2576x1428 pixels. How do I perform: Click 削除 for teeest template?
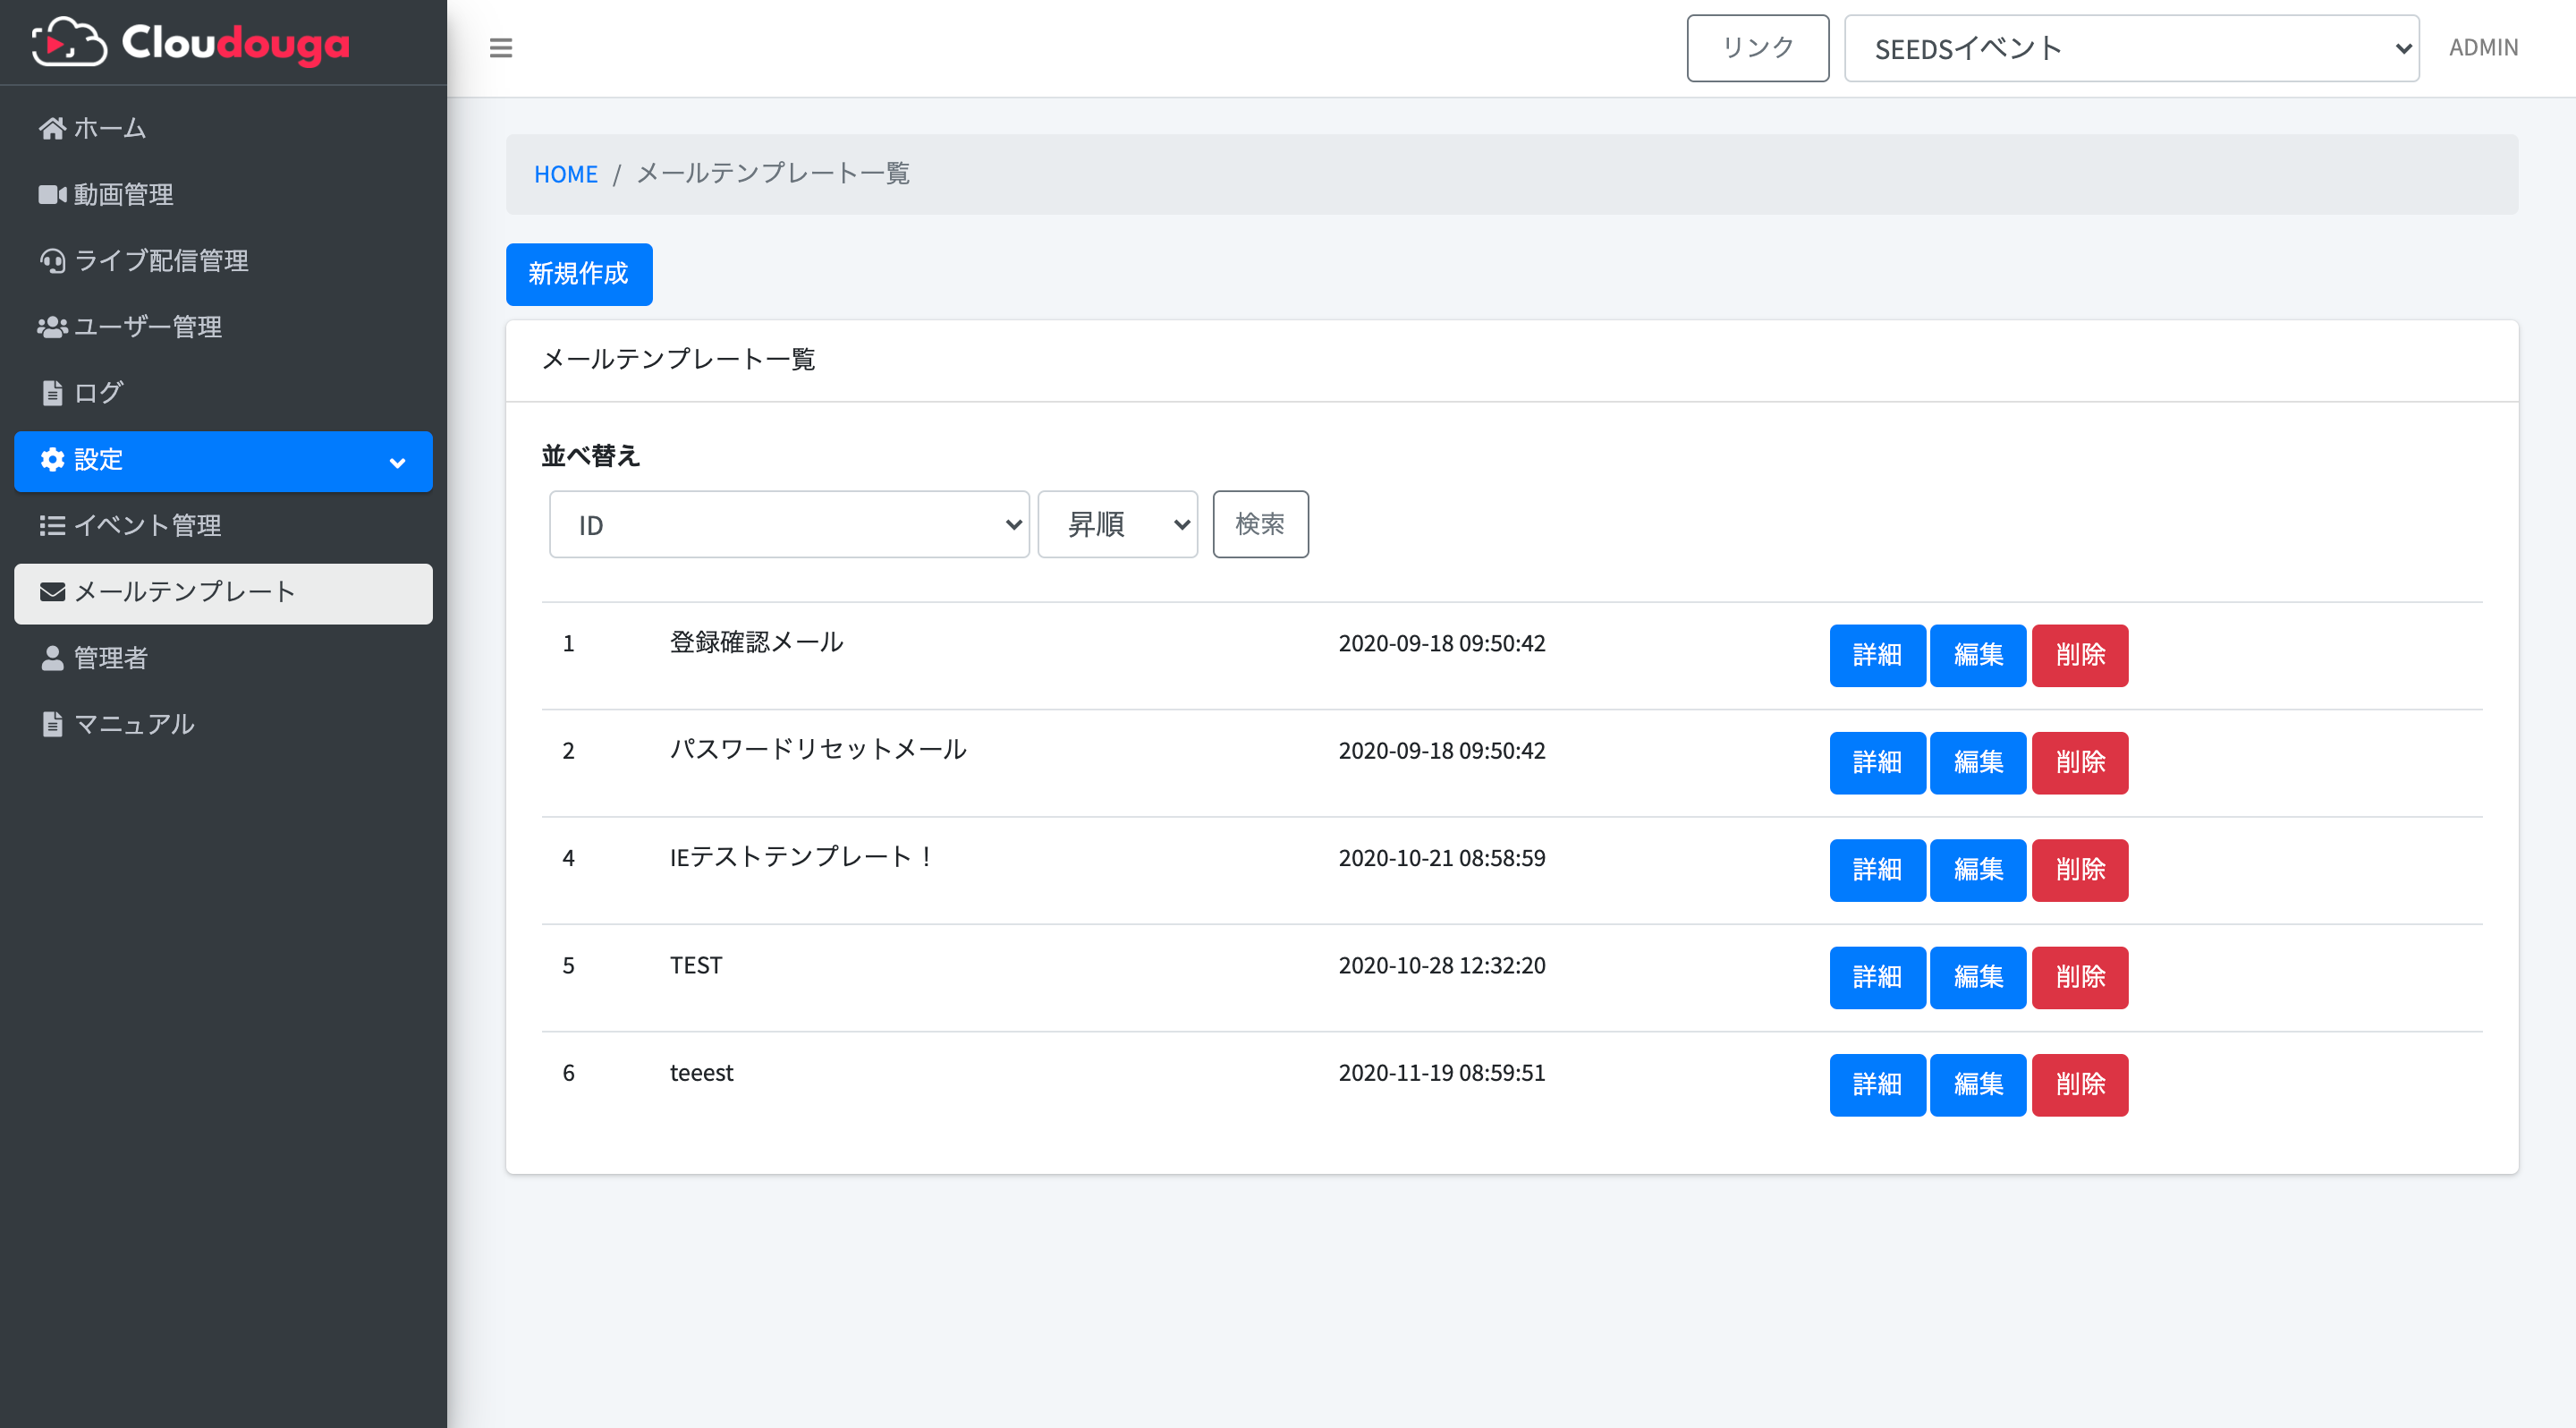tap(2080, 1085)
